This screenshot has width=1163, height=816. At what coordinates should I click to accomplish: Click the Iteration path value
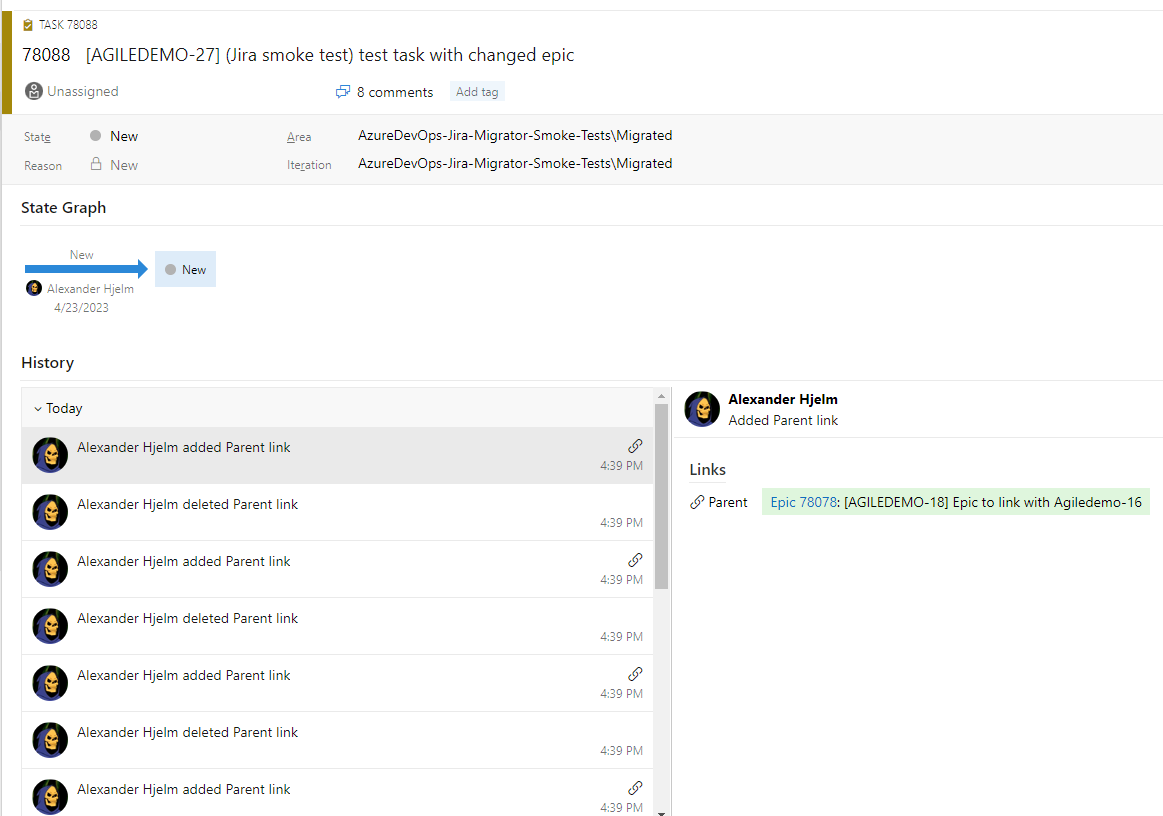click(x=515, y=163)
